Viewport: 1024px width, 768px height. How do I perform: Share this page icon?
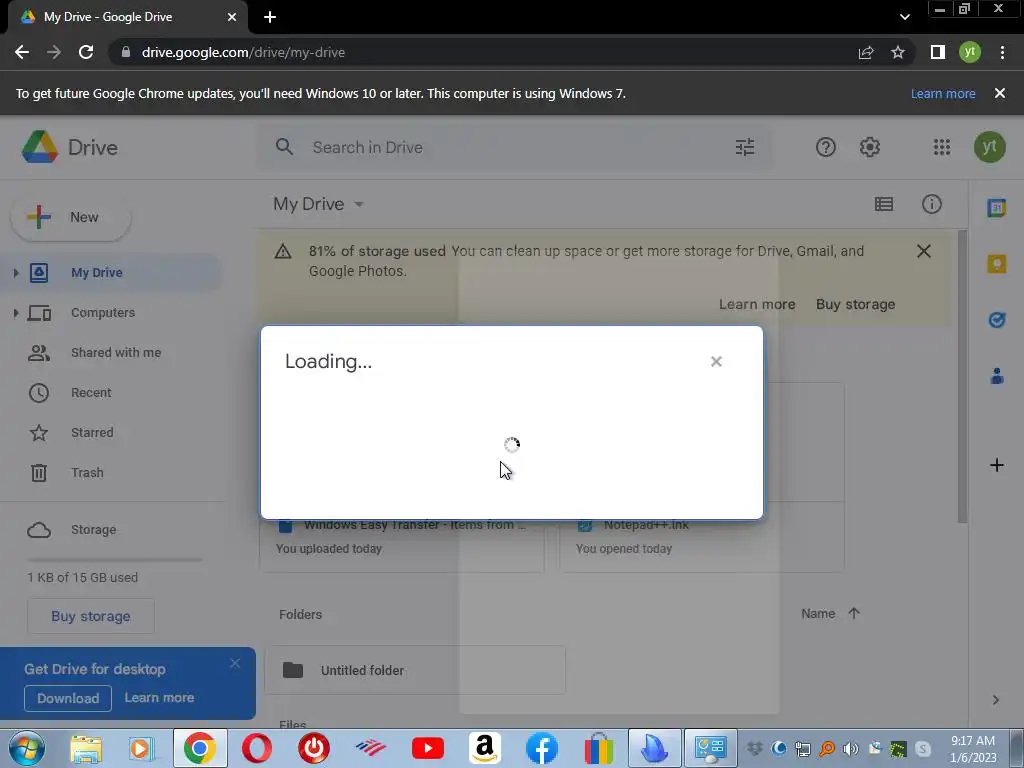tap(866, 52)
